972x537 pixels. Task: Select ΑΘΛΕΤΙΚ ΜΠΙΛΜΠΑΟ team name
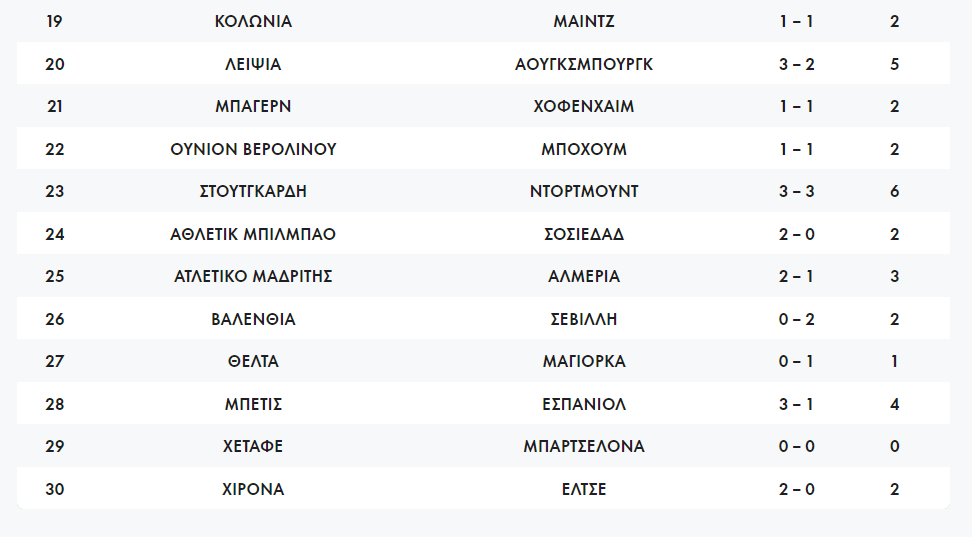pos(253,234)
